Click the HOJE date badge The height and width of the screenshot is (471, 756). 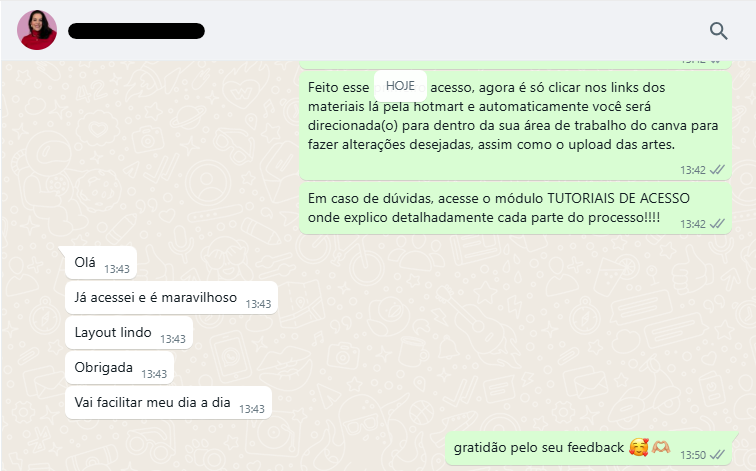coord(400,86)
